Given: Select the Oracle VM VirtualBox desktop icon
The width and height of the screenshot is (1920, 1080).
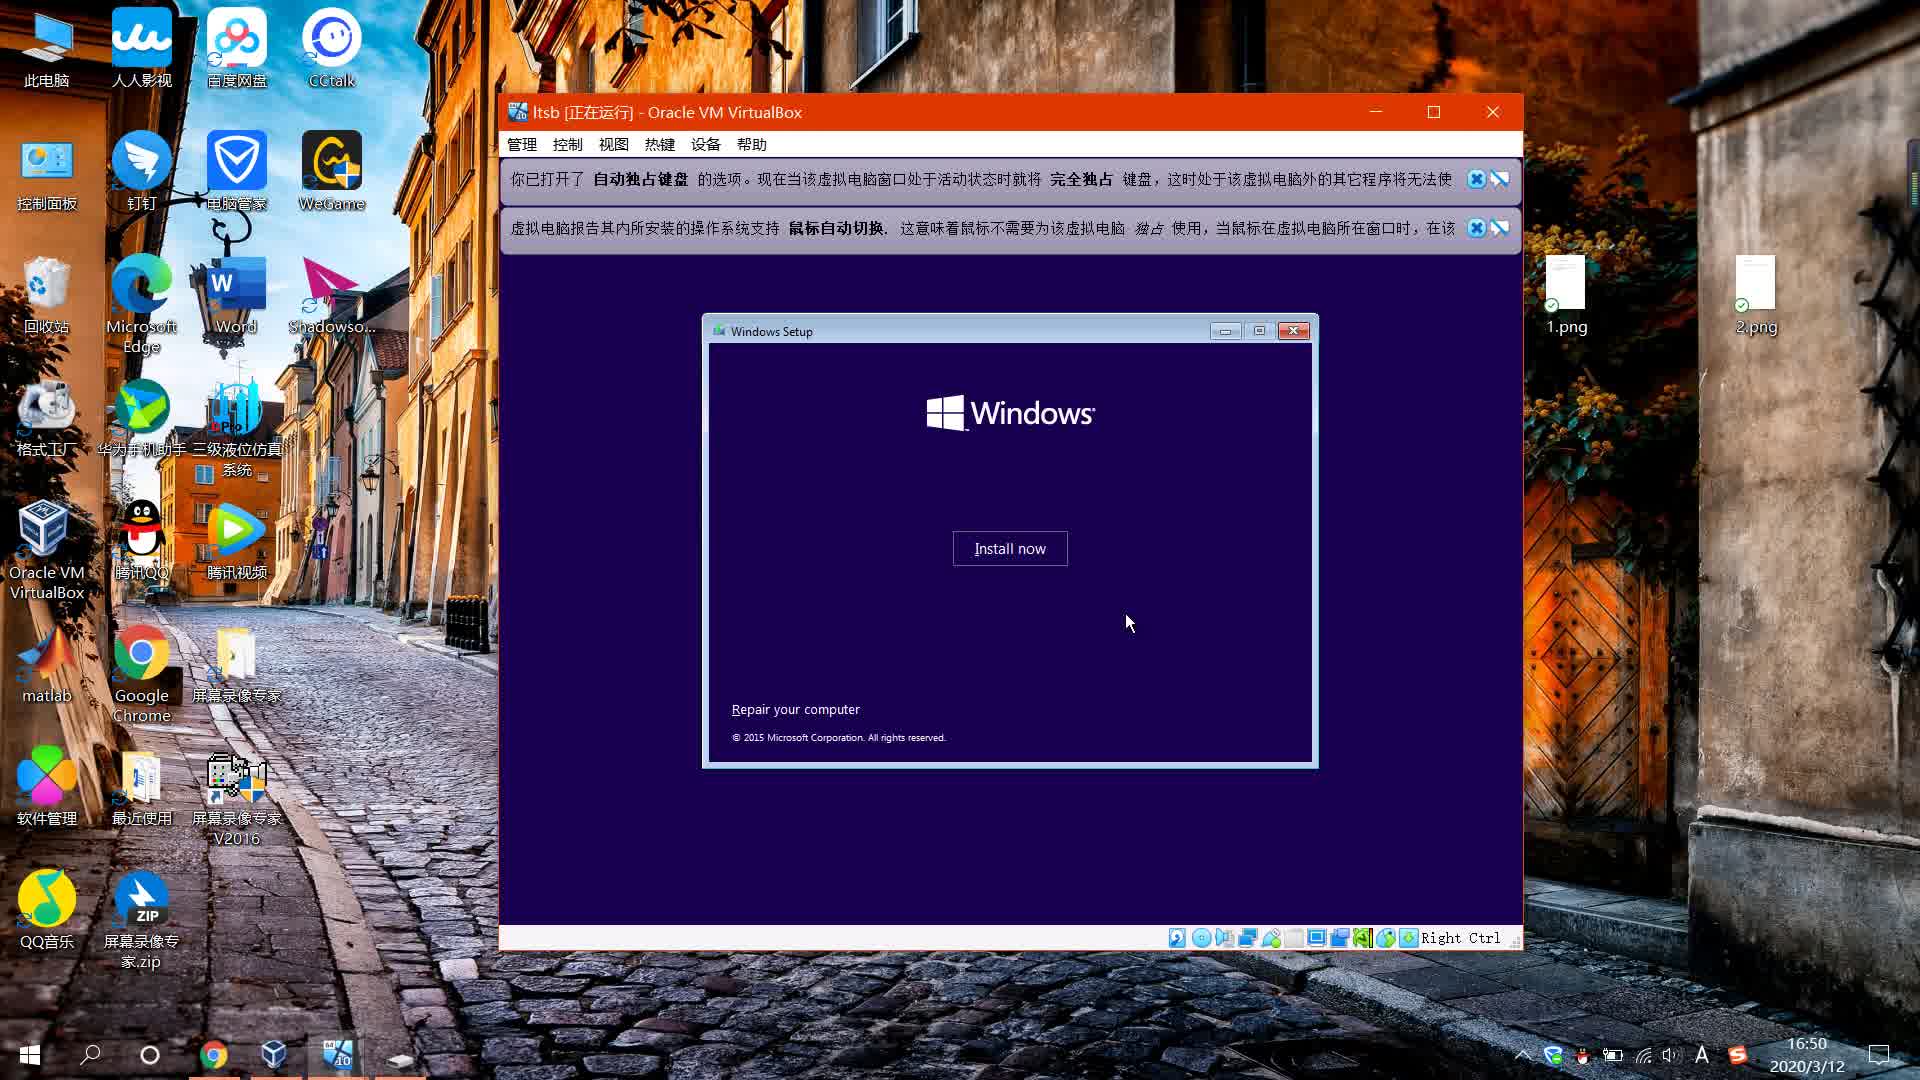Looking at the screenshot, I should pos(47,551).
